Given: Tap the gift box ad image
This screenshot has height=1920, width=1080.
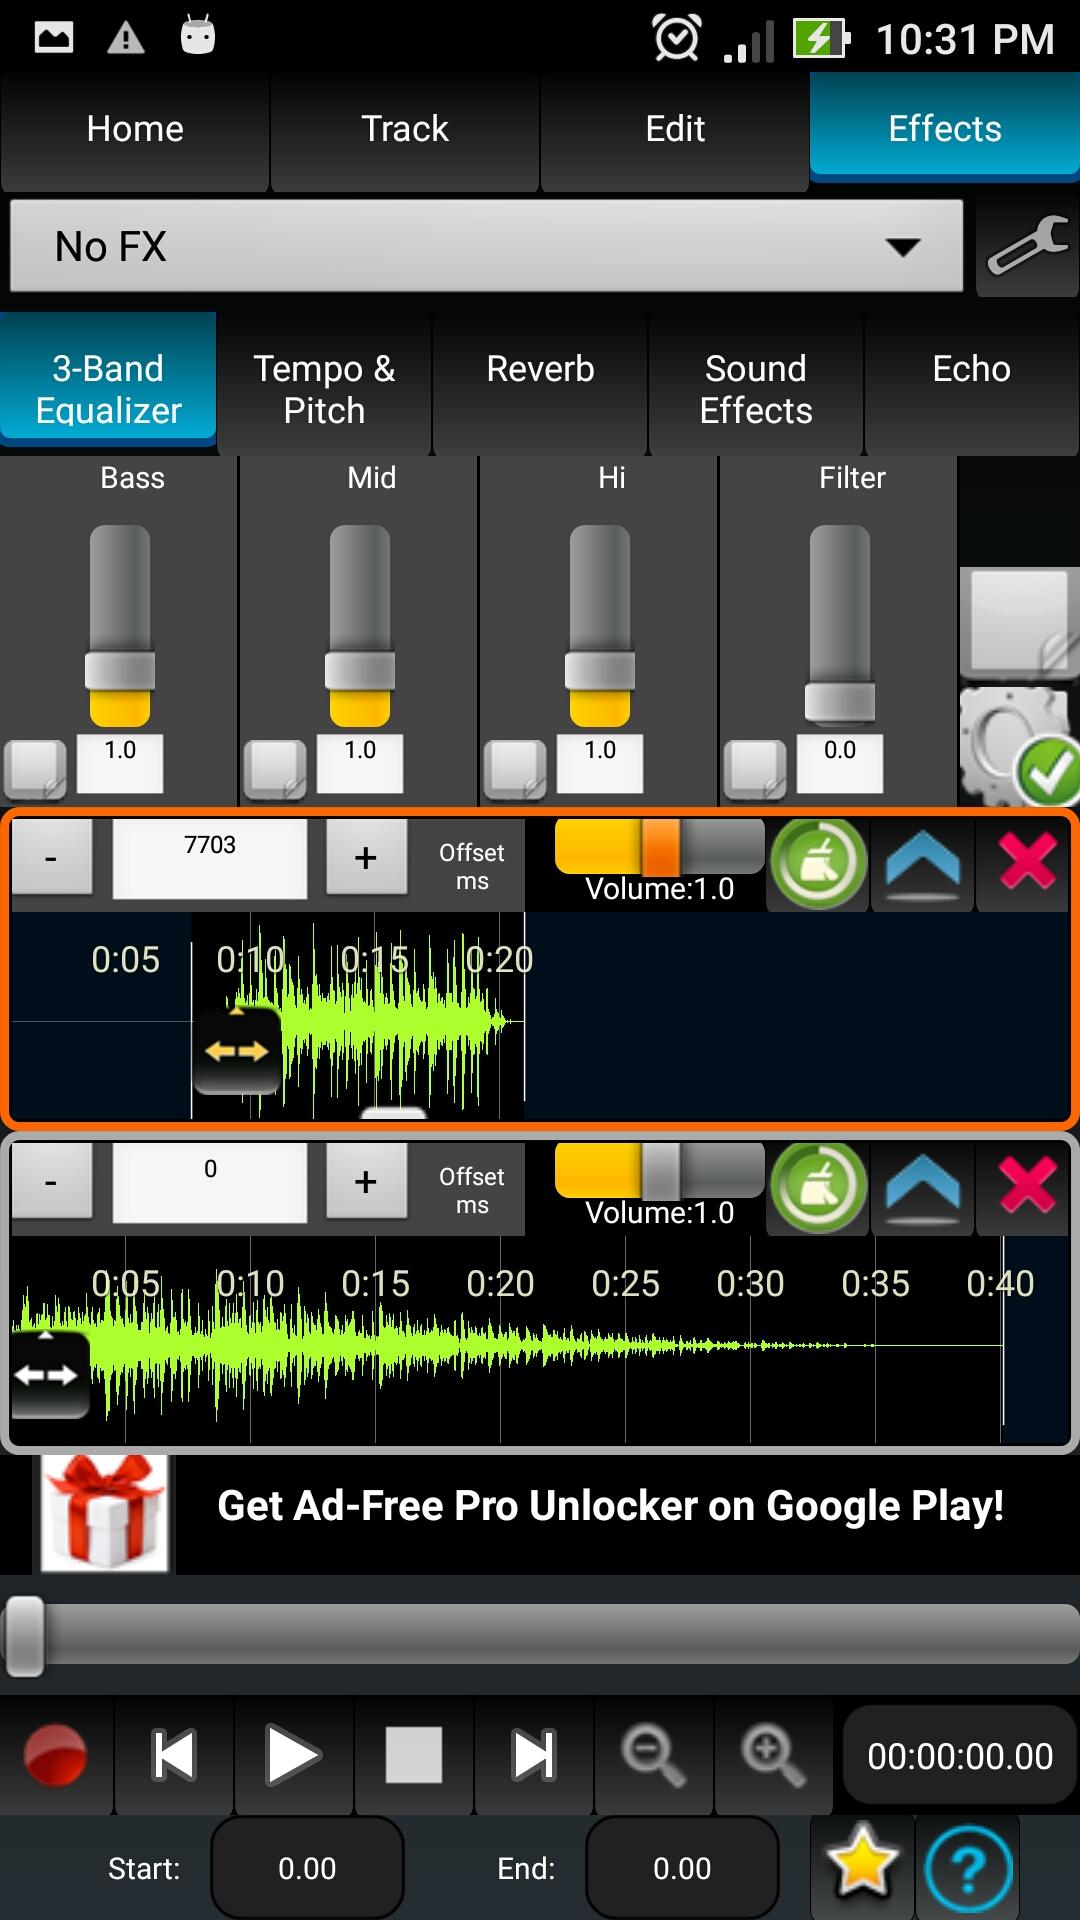Looking at the screenshot, I should pyautogui.click(x=106, y=1513).
